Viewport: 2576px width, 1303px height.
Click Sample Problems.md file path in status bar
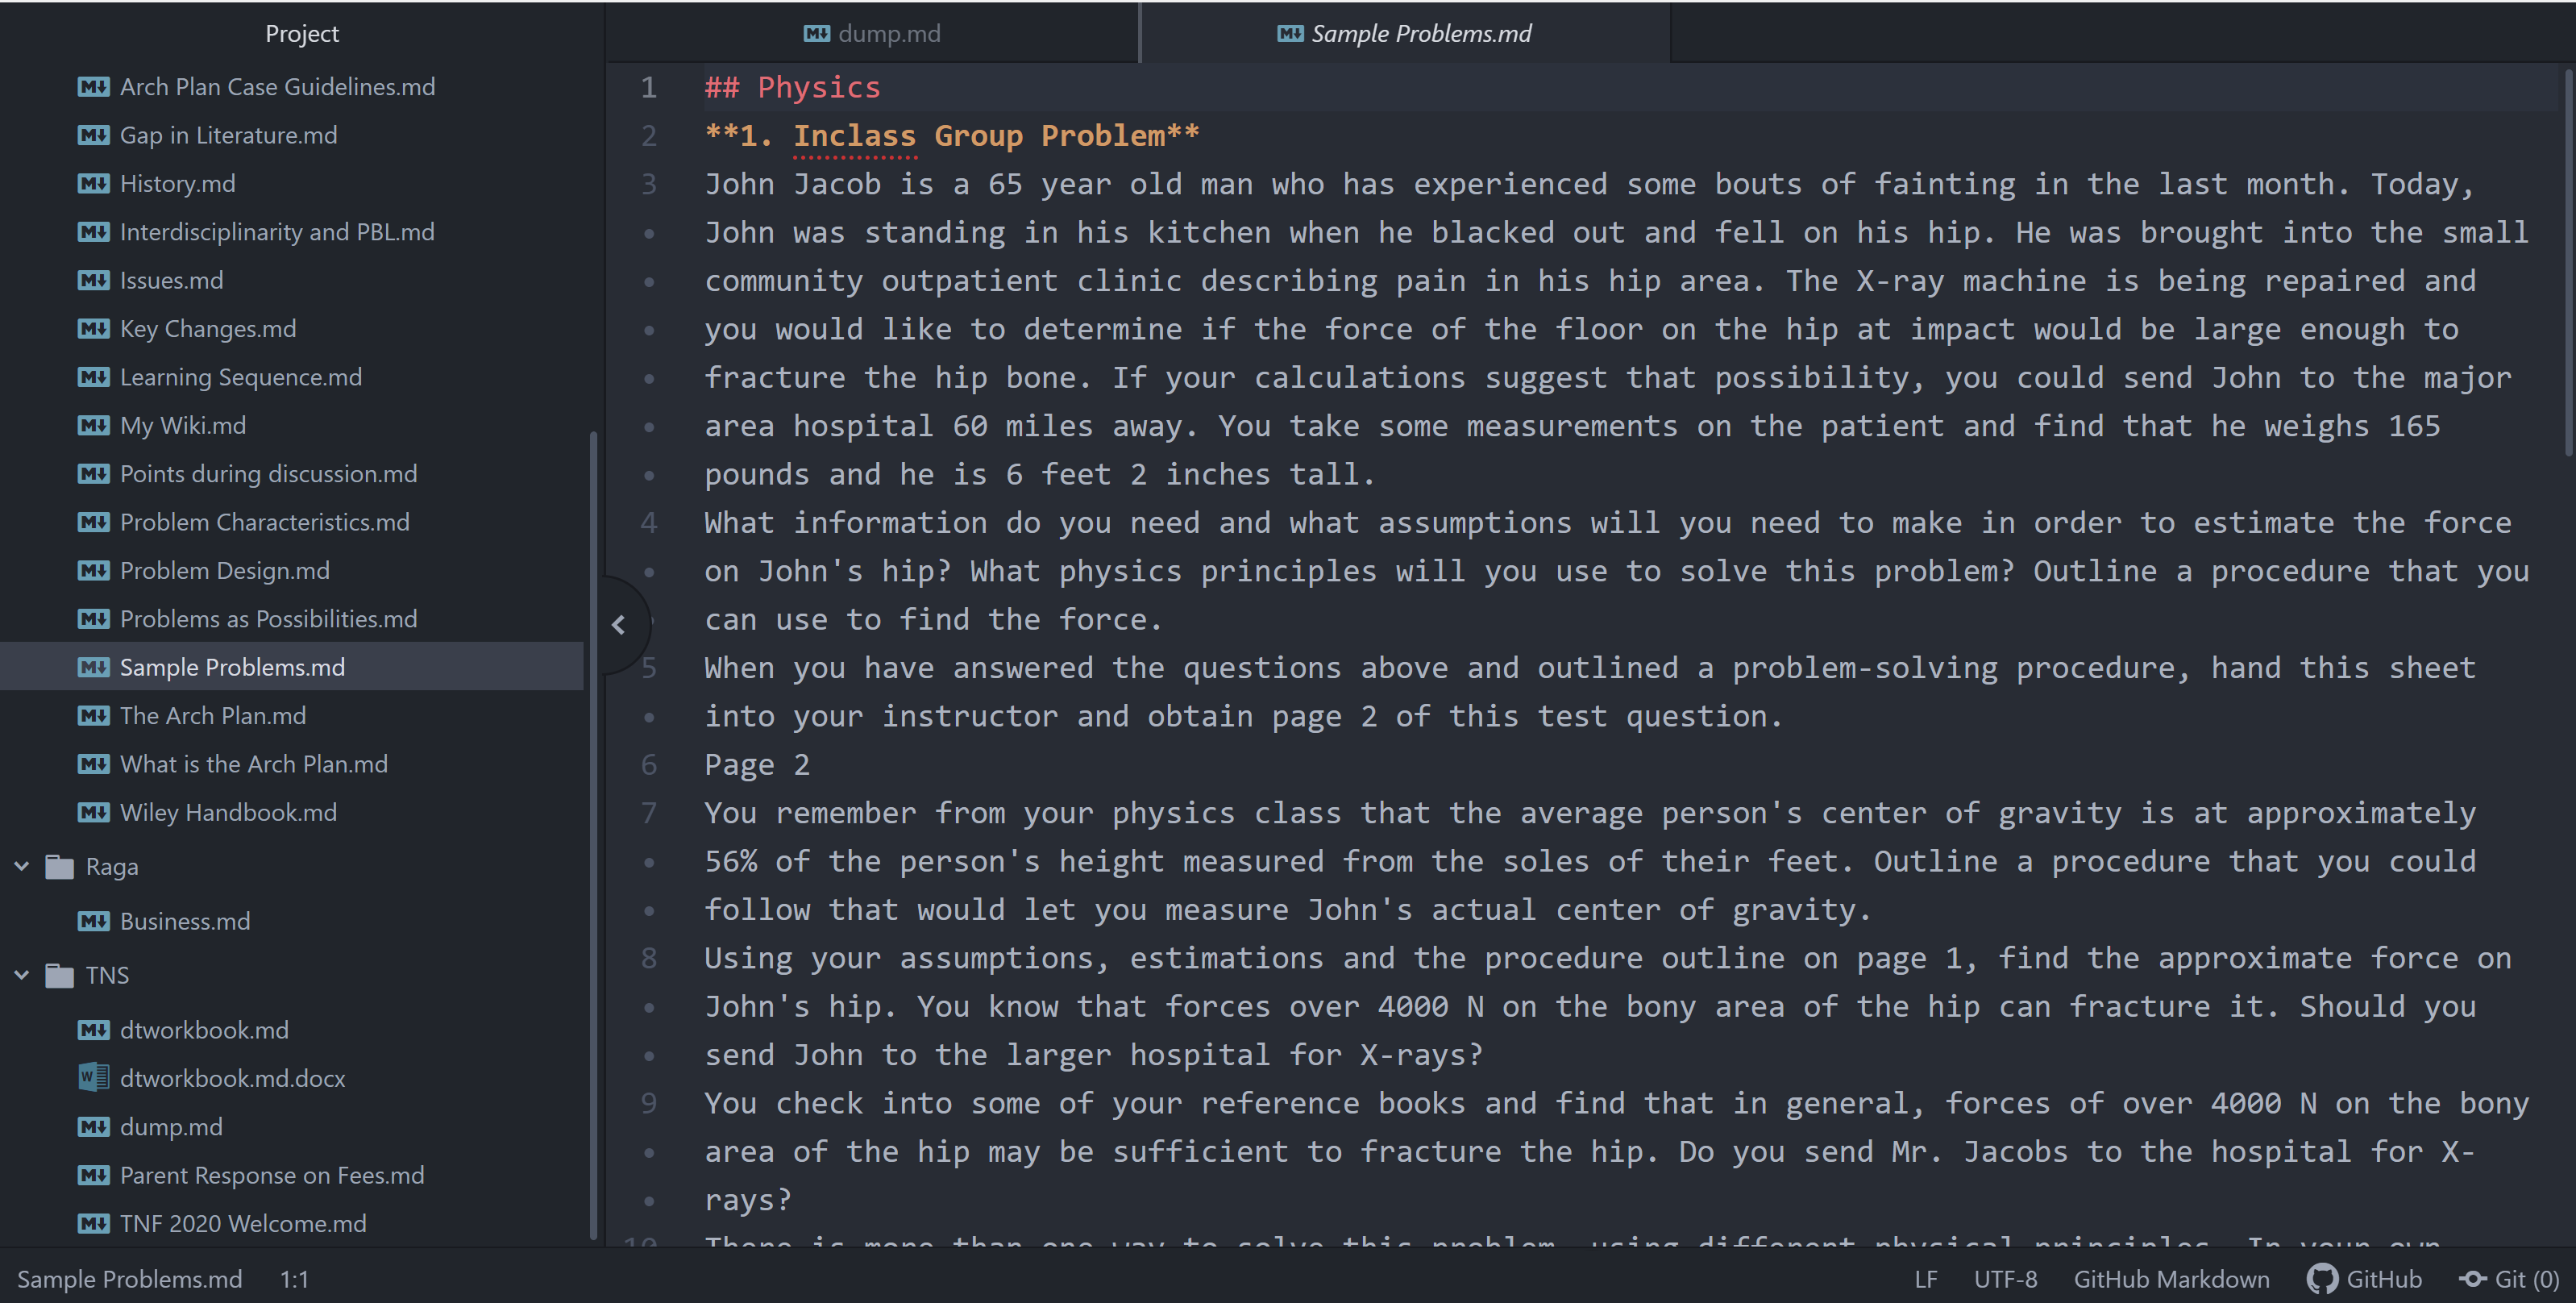tap(130, 1279)
